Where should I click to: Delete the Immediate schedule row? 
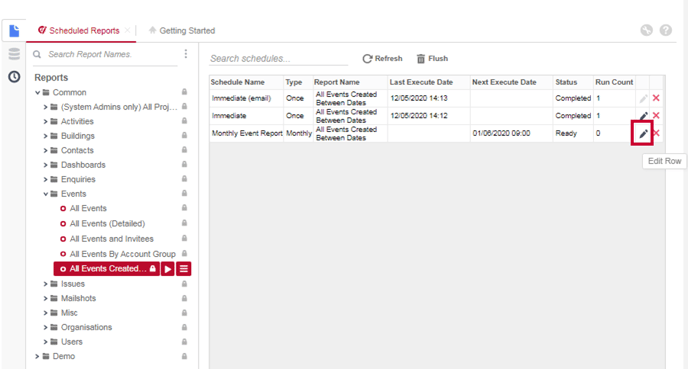pyautogui.click(x=656, y=116)
